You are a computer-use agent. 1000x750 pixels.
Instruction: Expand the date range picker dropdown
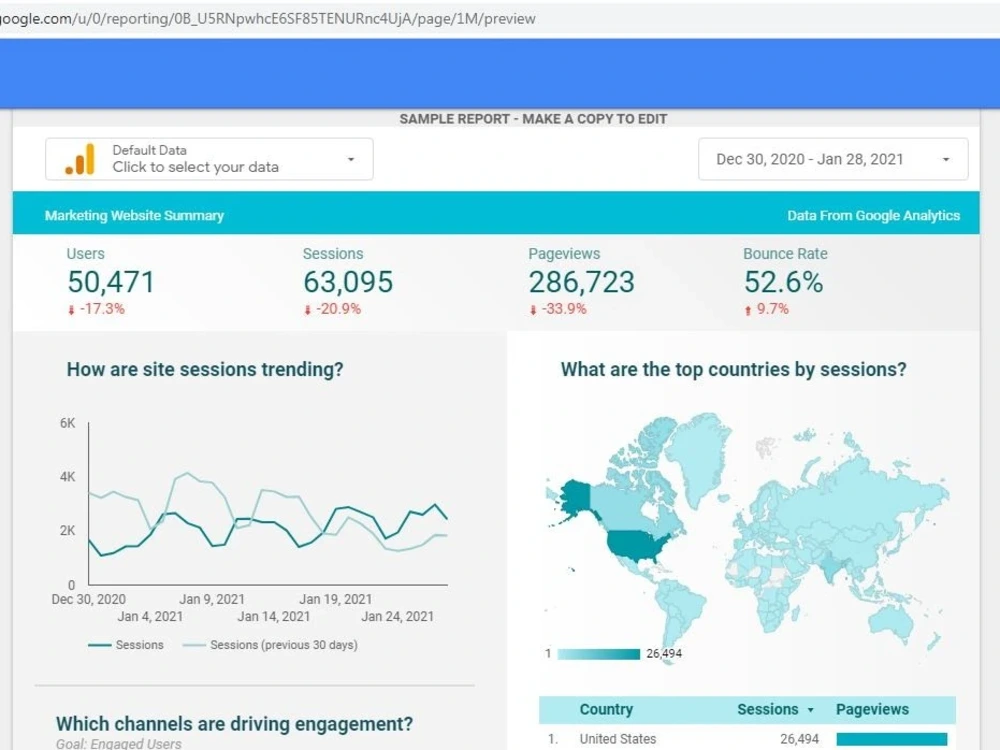pyautogui.click(x=944, y=159)
